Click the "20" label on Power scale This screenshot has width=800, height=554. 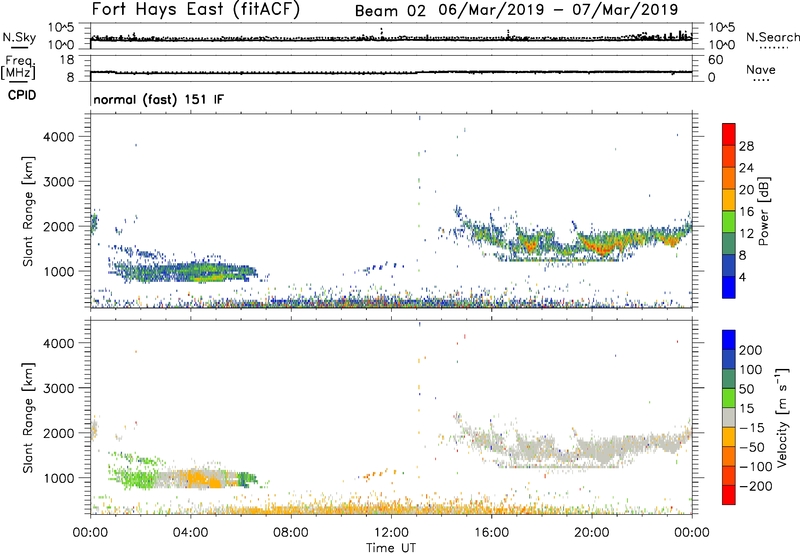(x=746, y=190)
